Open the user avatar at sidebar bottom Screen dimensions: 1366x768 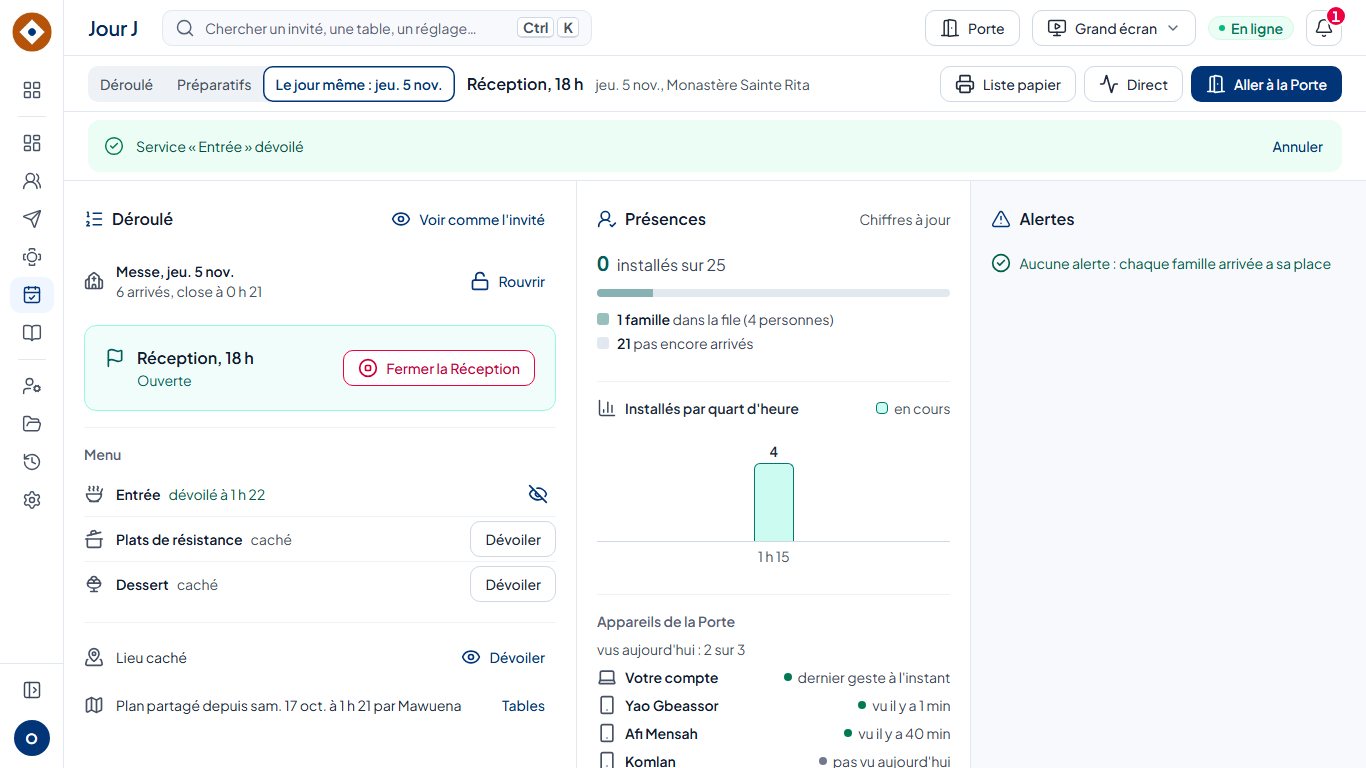(x=32, y=739)
